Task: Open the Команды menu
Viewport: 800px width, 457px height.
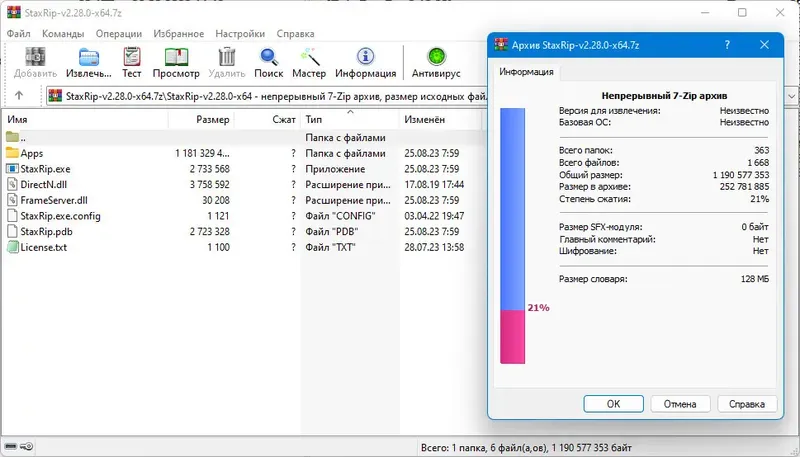Action: [x=63, y=34]
